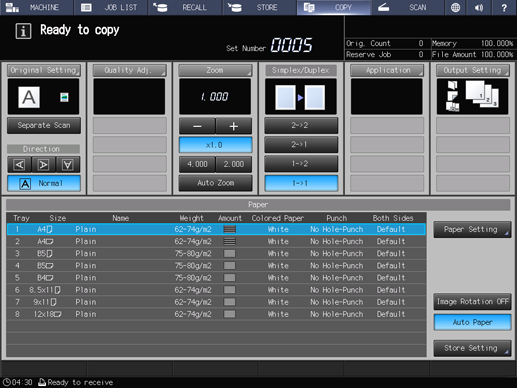Switch to the JOB LIST tab

pos(111,7)
